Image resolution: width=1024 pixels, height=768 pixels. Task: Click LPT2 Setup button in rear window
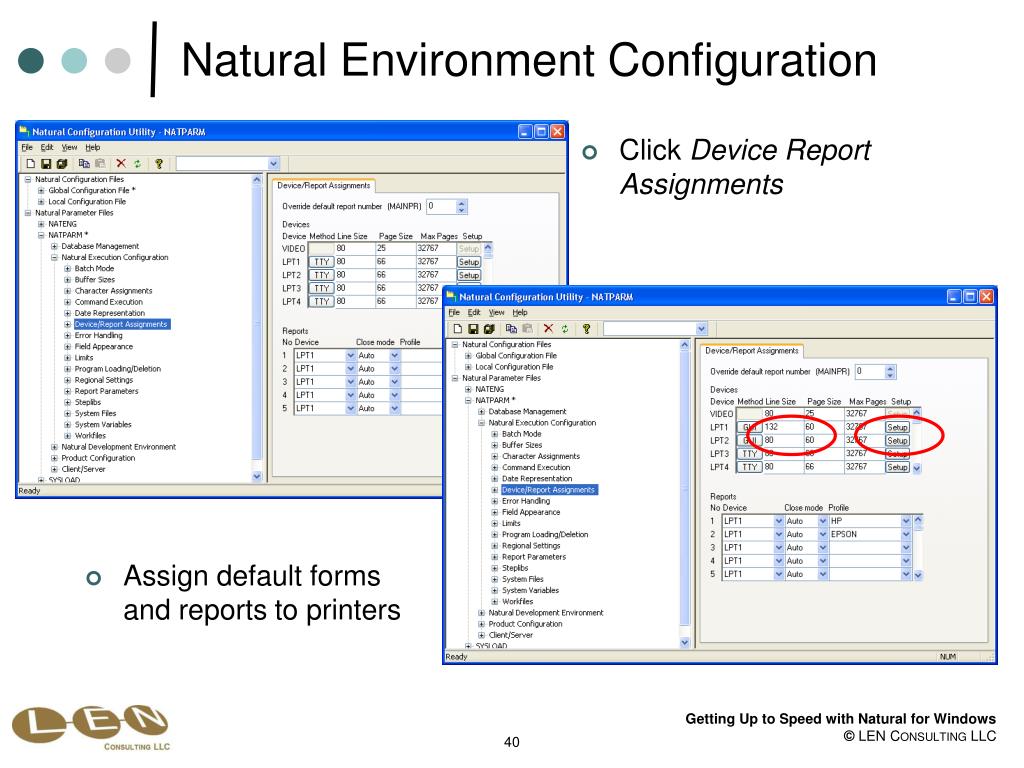pos(469,275)
